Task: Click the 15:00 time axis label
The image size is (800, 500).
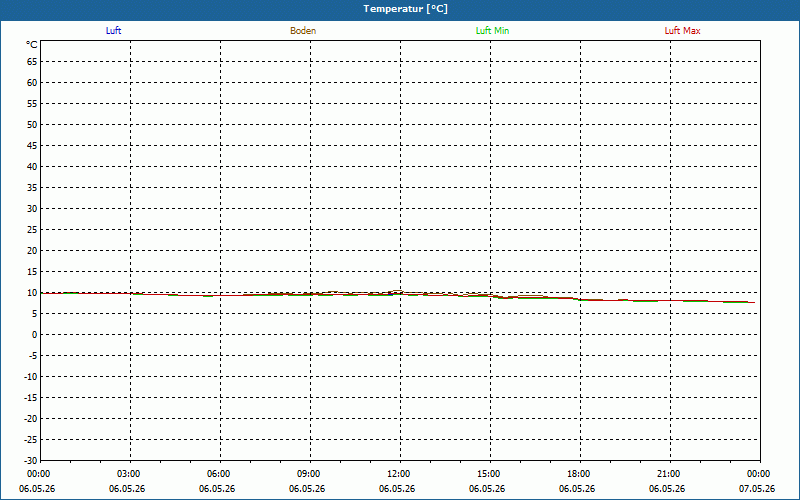Action: [488, 474]
